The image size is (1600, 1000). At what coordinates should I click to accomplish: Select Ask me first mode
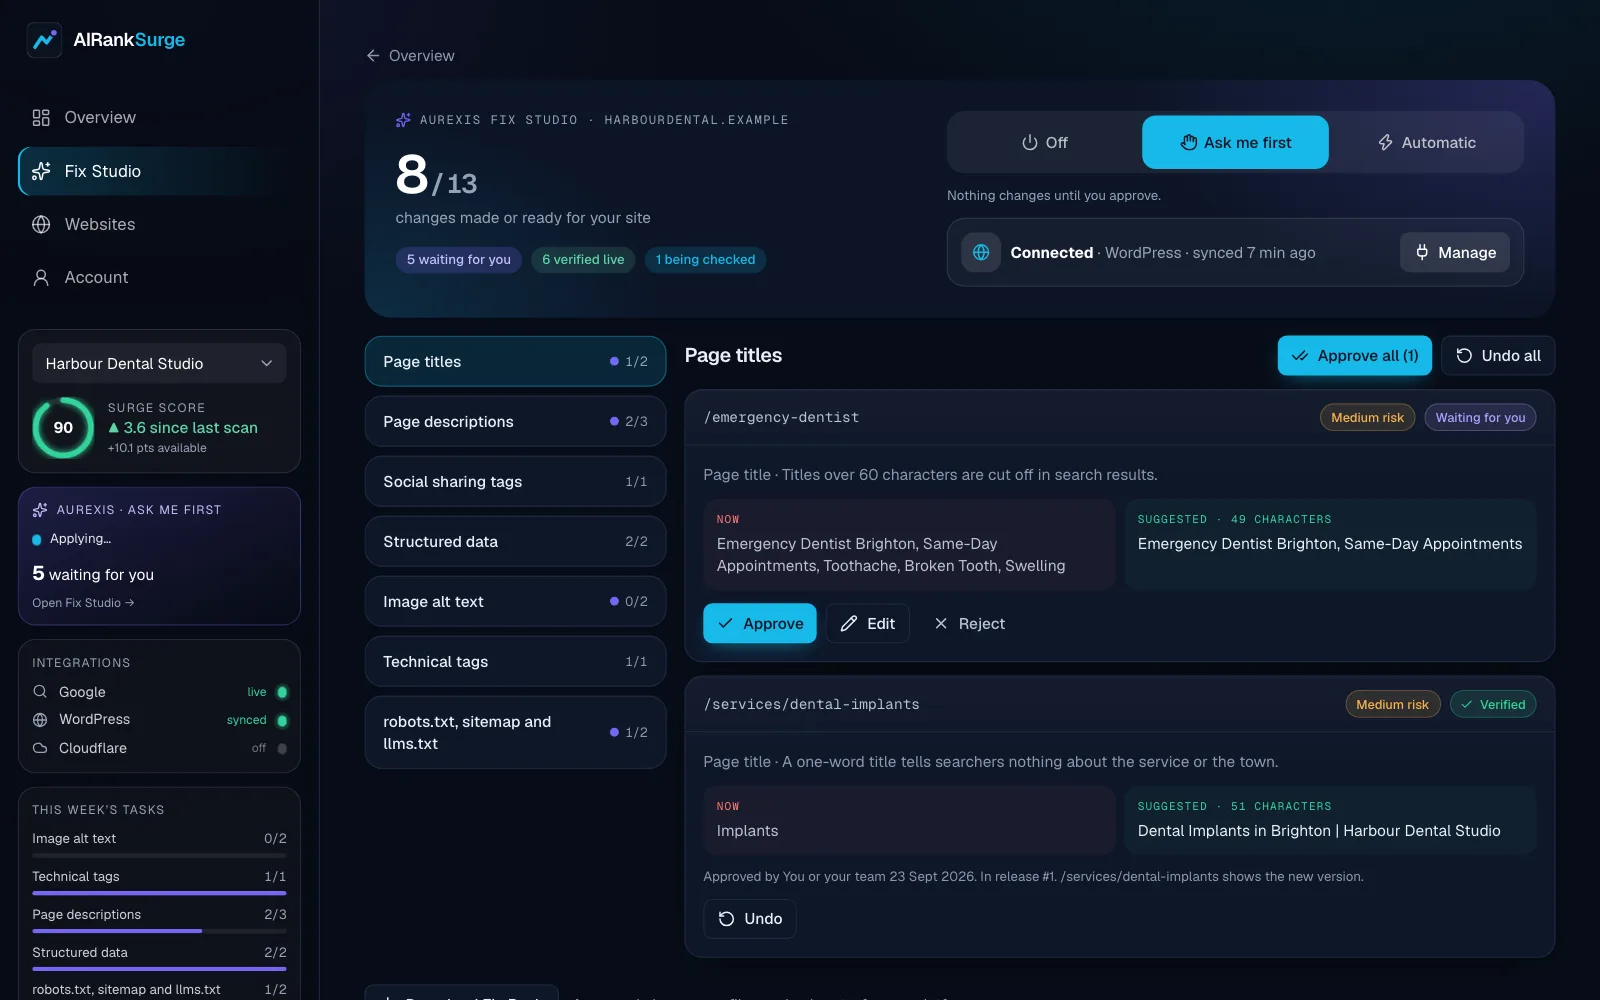[x=1235, y=143]
